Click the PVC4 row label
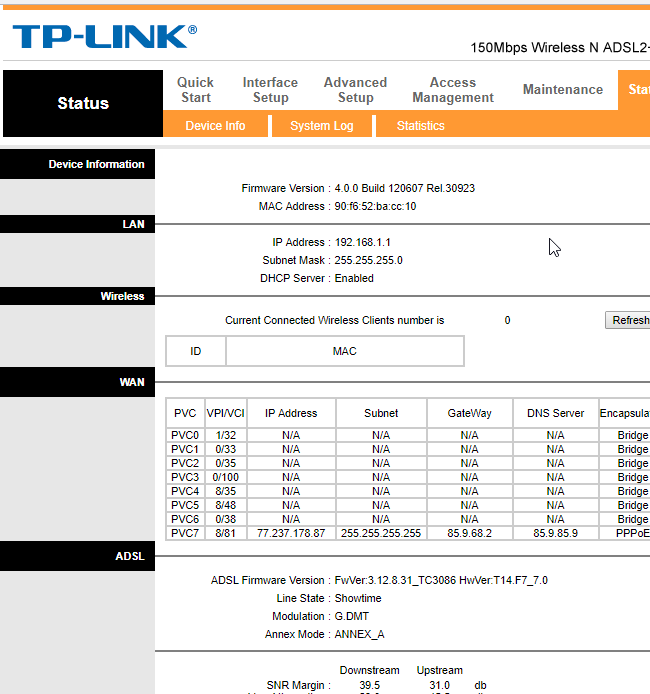This screenshot has height=694, width=650. pyautogui.click(x=185, y=491)
